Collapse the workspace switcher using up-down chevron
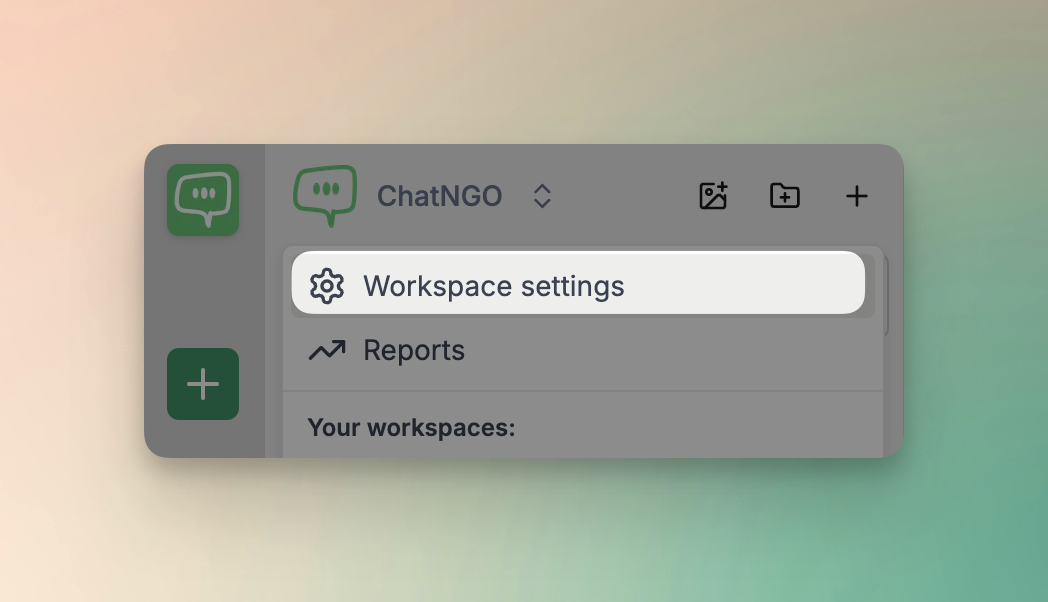Screen dimensions: 1048x602 tap(542, 196)
